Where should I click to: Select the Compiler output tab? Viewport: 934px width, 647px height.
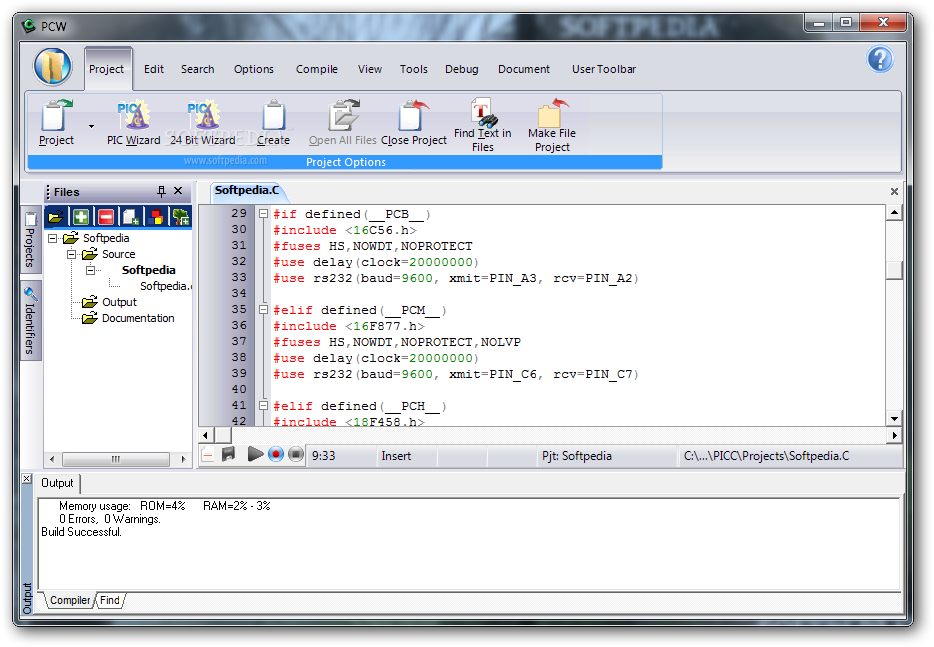click(70, 600)
